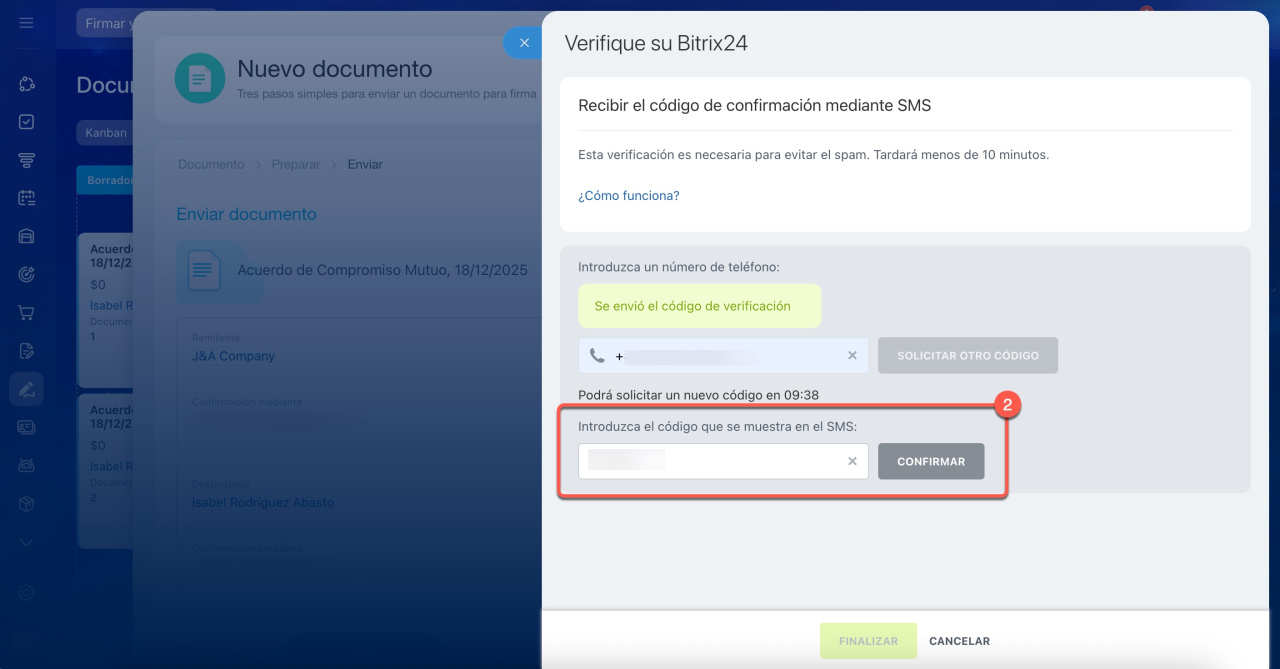This screenshot has width=1280, height=669.
Task: Open the document-with-pen icon in sidebar
Action: [26, 351]
